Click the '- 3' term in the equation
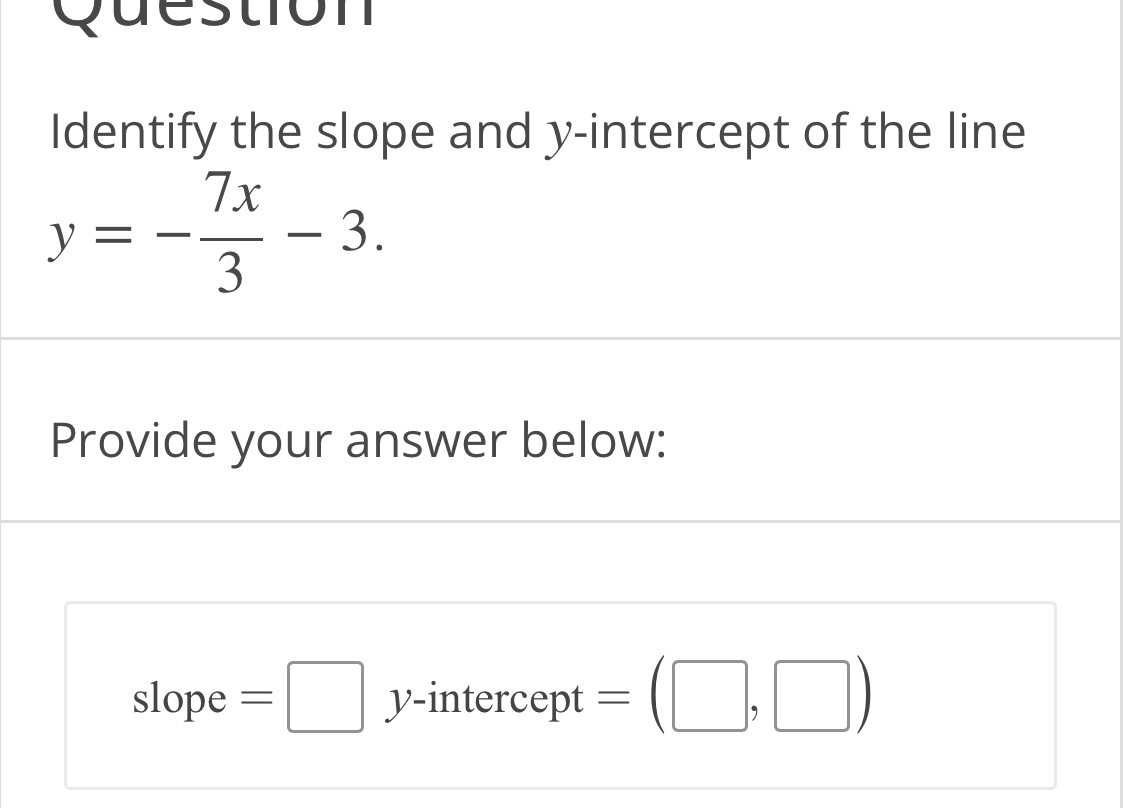The image size is (1123, 808). [330, 233]
